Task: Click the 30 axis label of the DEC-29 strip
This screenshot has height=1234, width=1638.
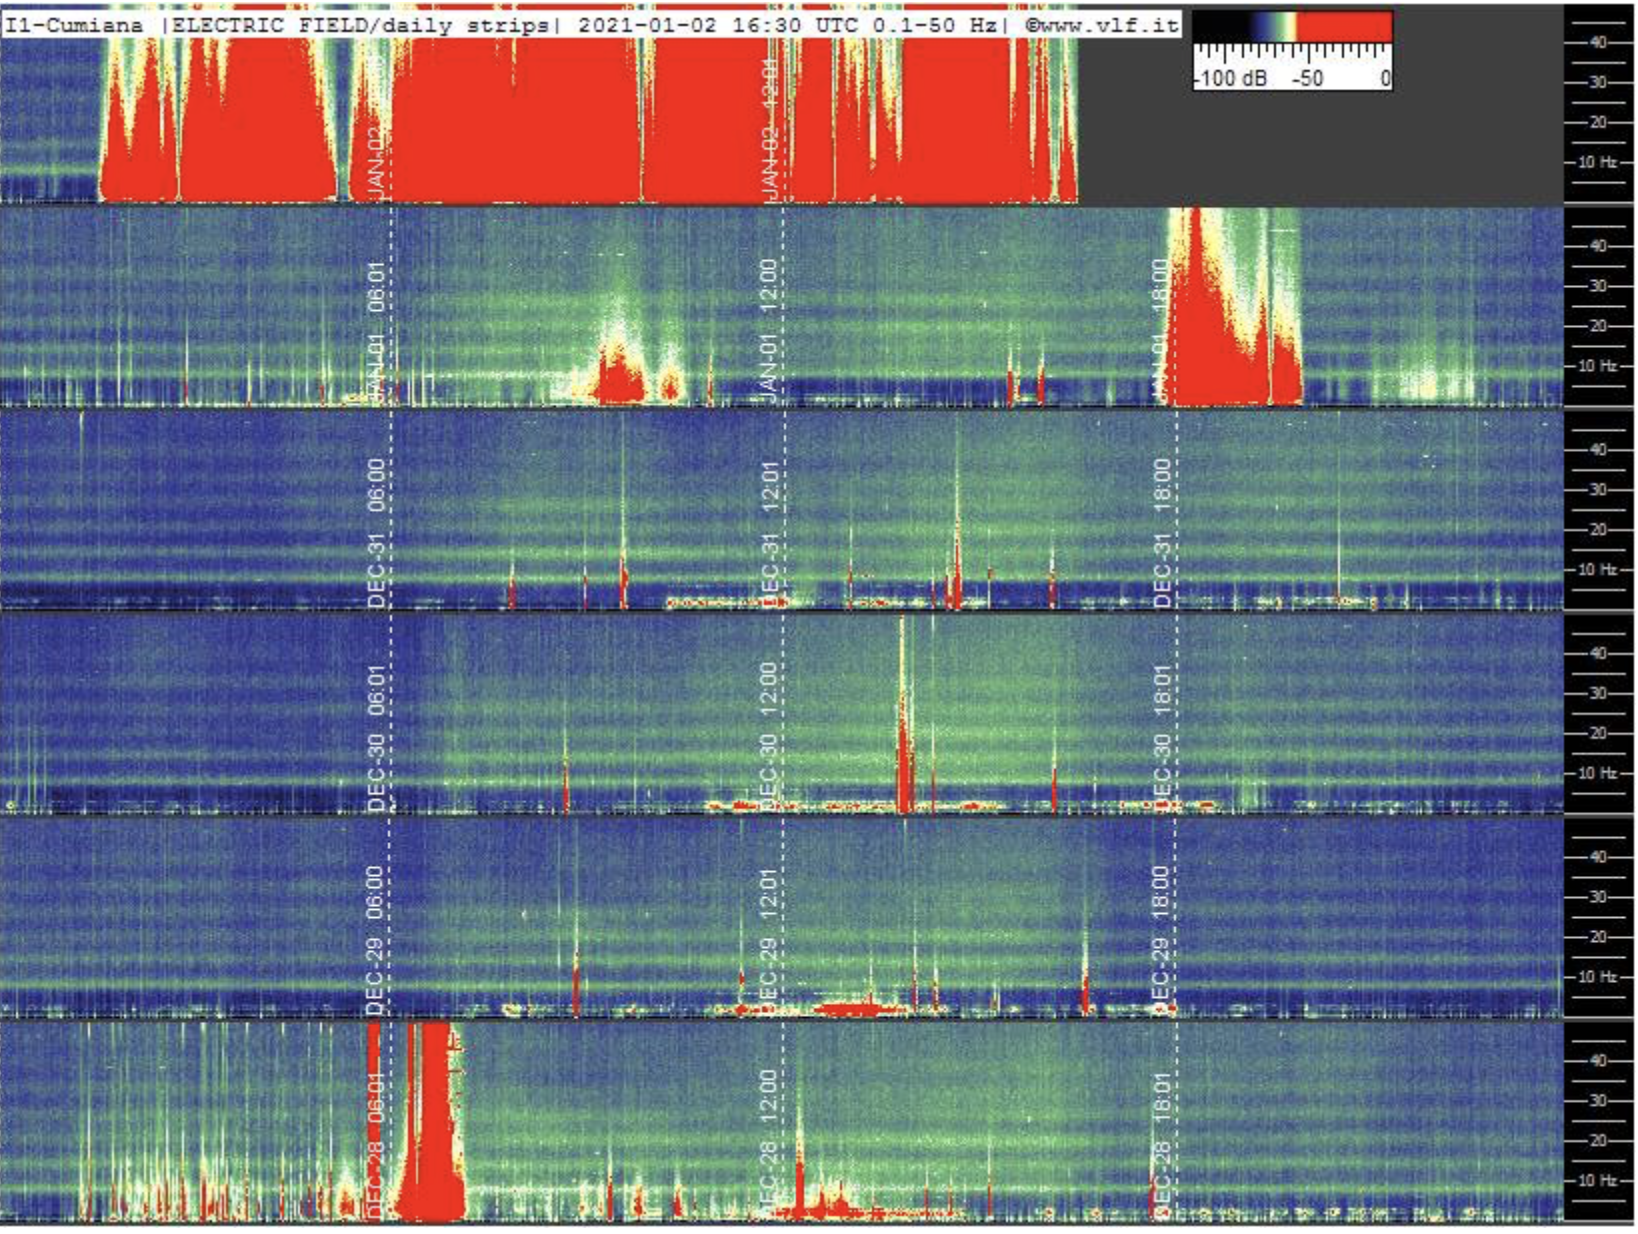Action: coord(1598,897)
